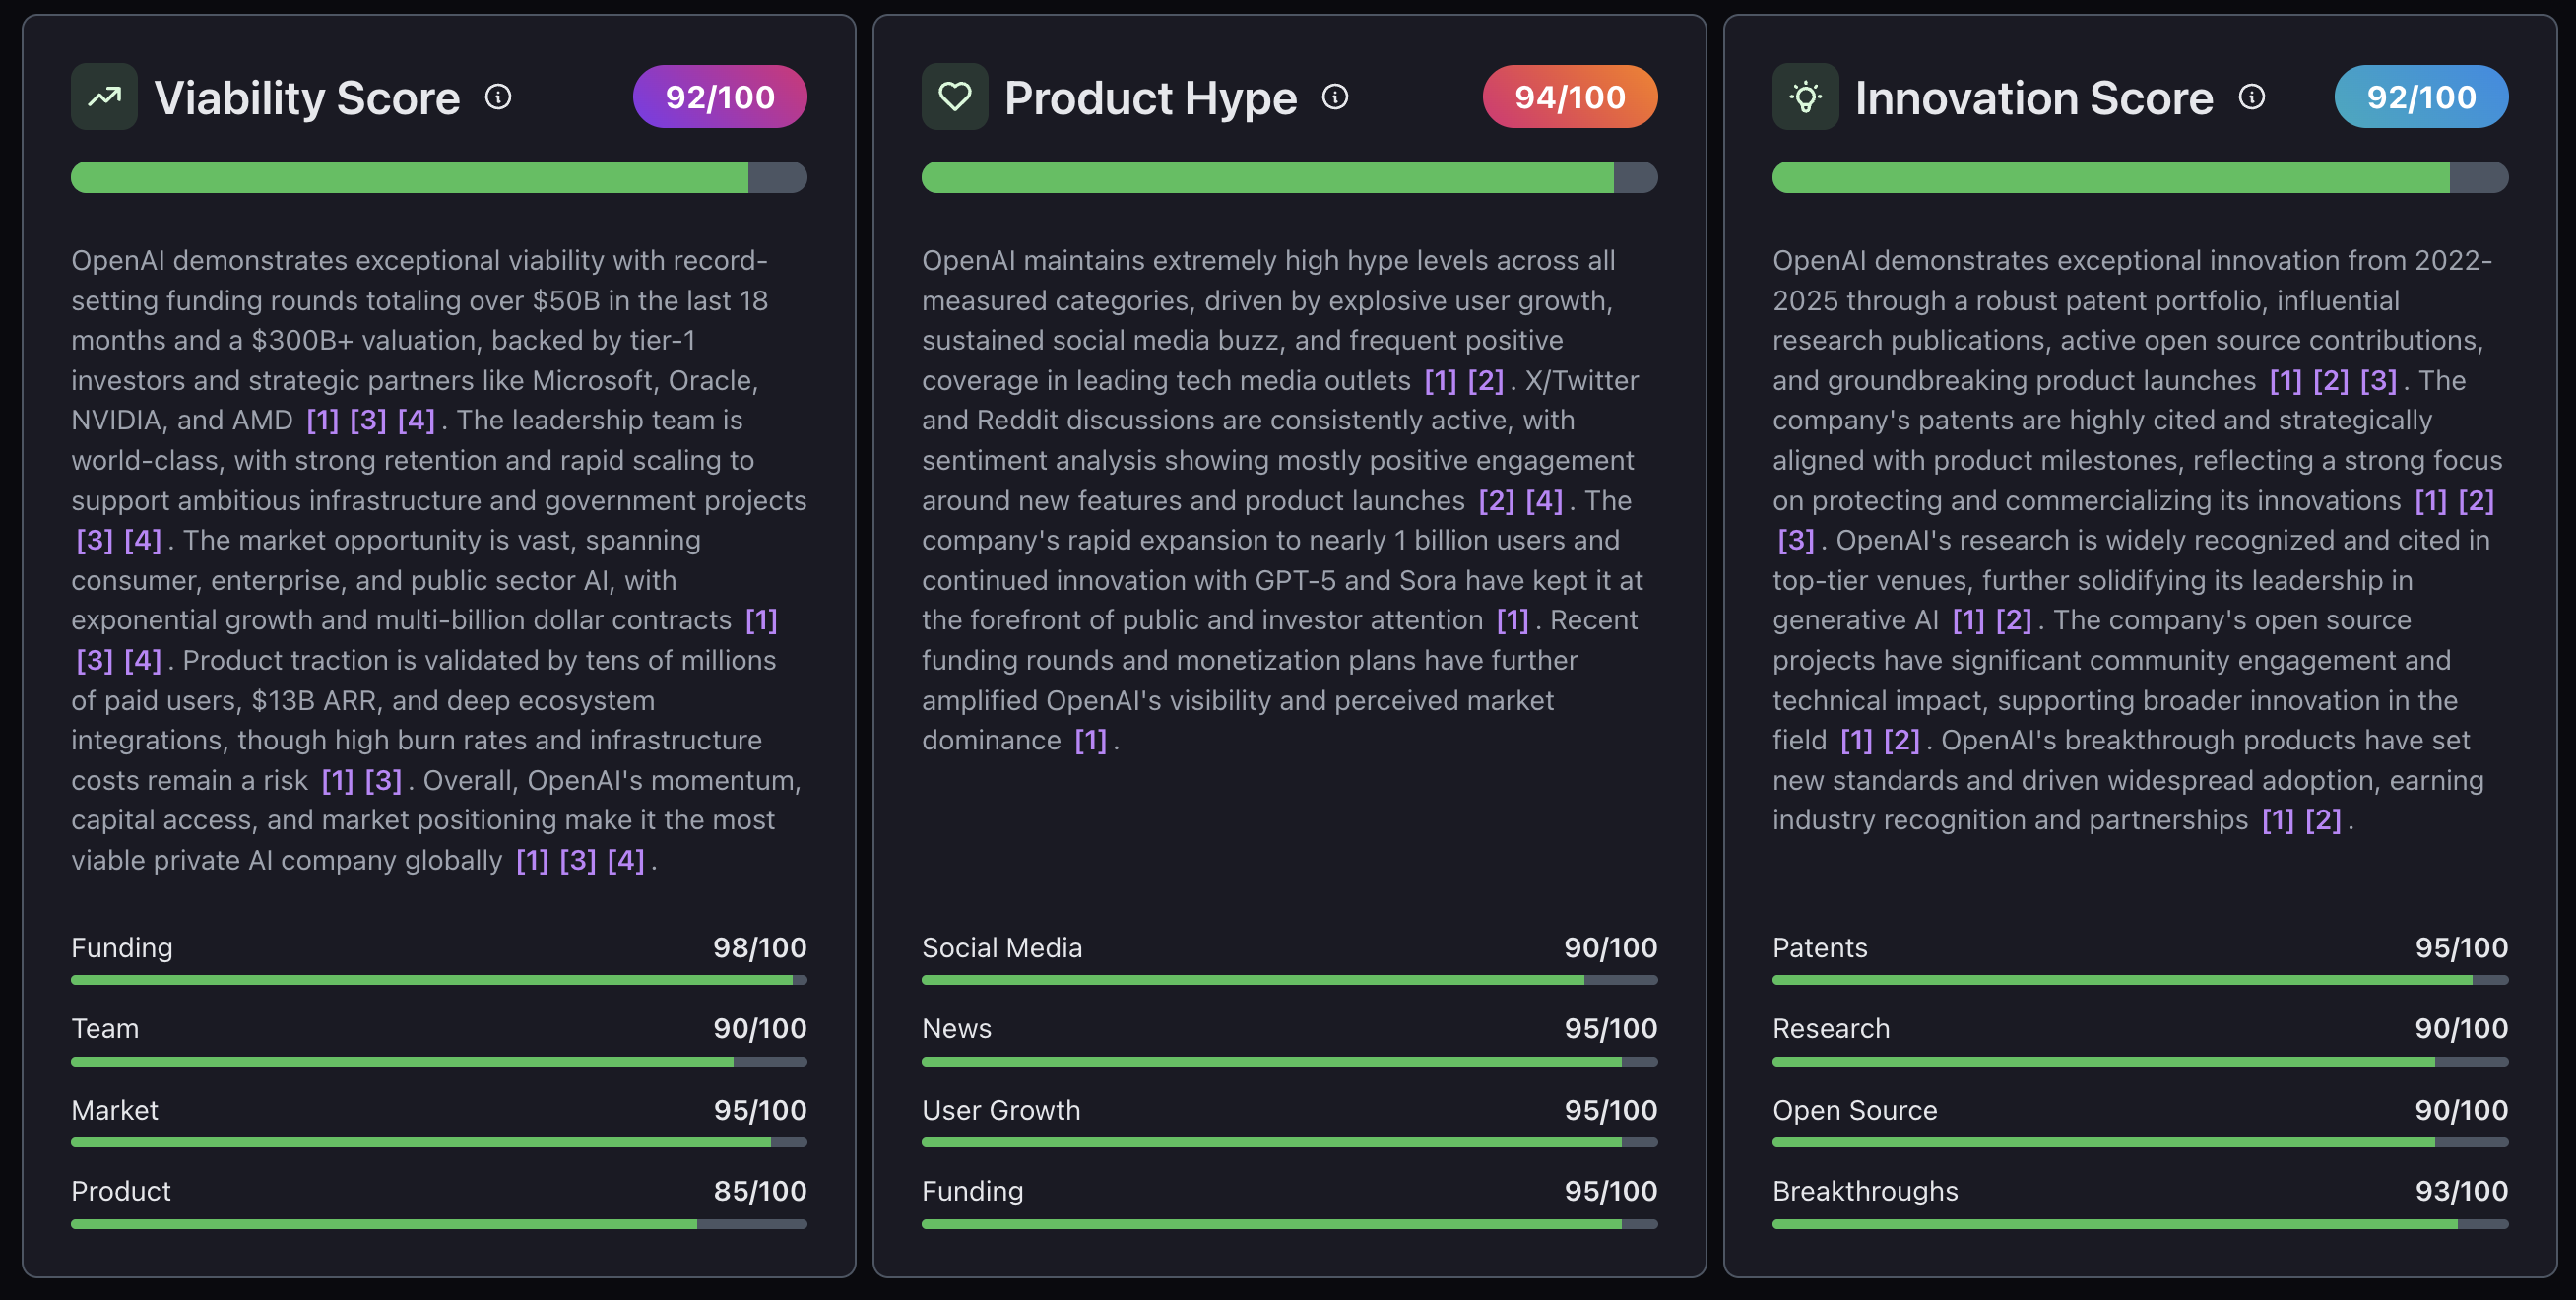Click the info icon beside Product Hype
The width and height of the screenshot is (2576, 1300).
(x=1335, y=98)
